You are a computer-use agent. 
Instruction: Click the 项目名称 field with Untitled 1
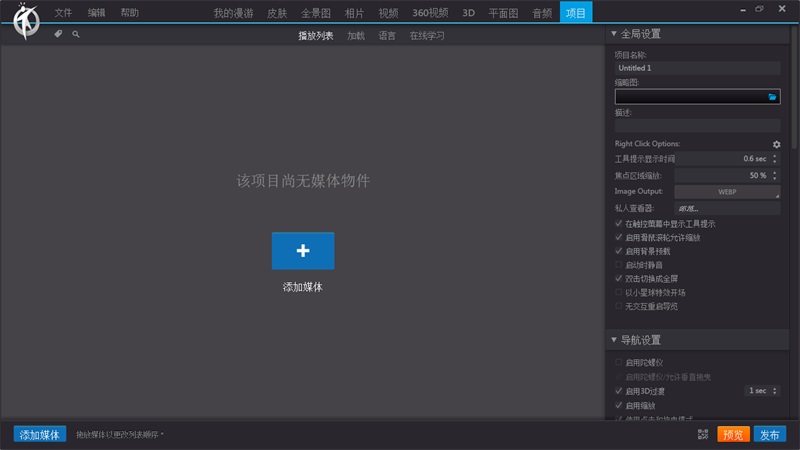(697, 68)
